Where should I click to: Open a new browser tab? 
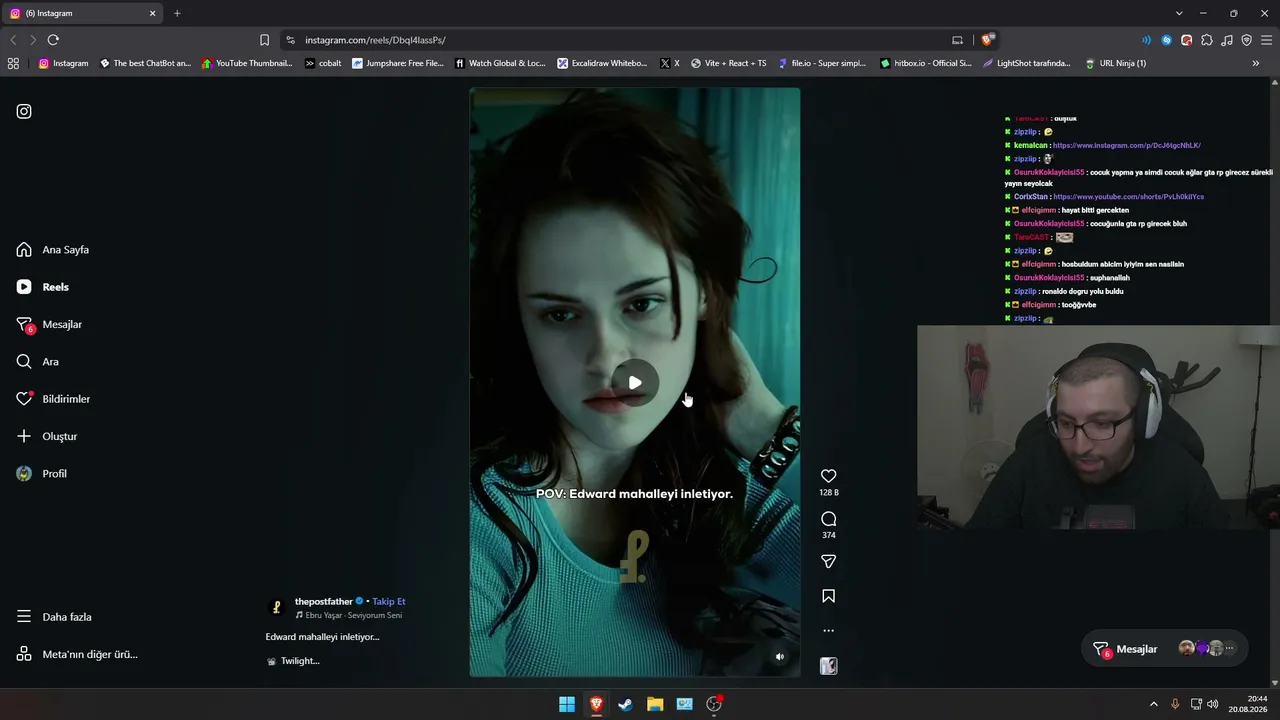click(177, 13)
